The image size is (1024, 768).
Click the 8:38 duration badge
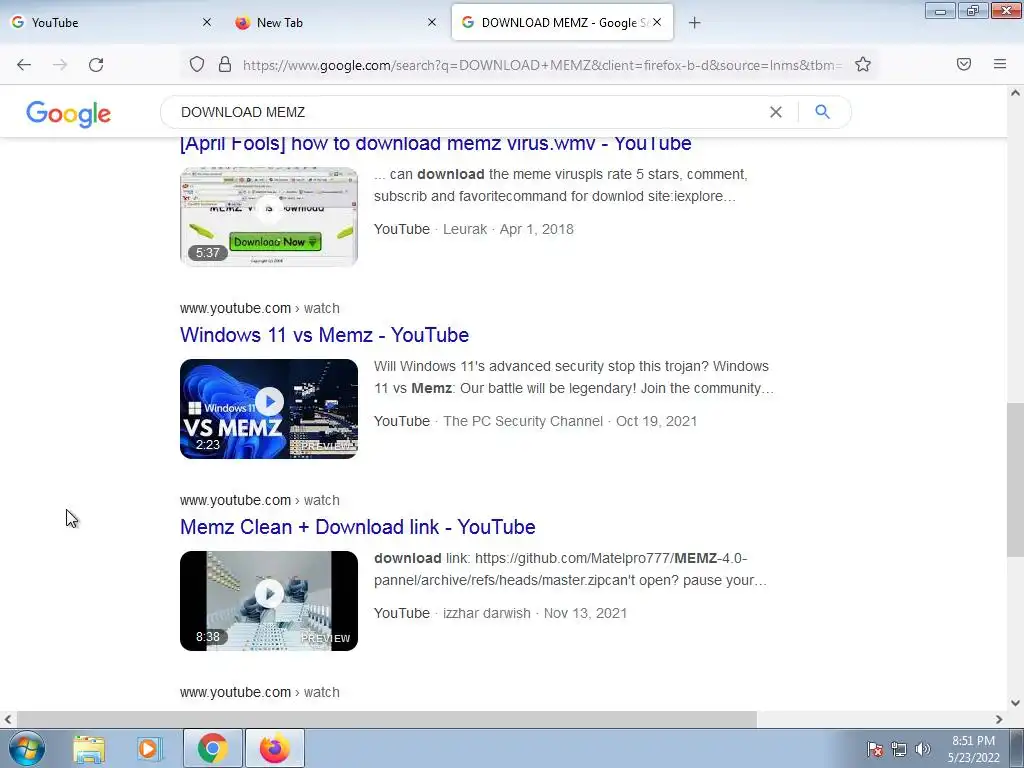tap(208, 637)
